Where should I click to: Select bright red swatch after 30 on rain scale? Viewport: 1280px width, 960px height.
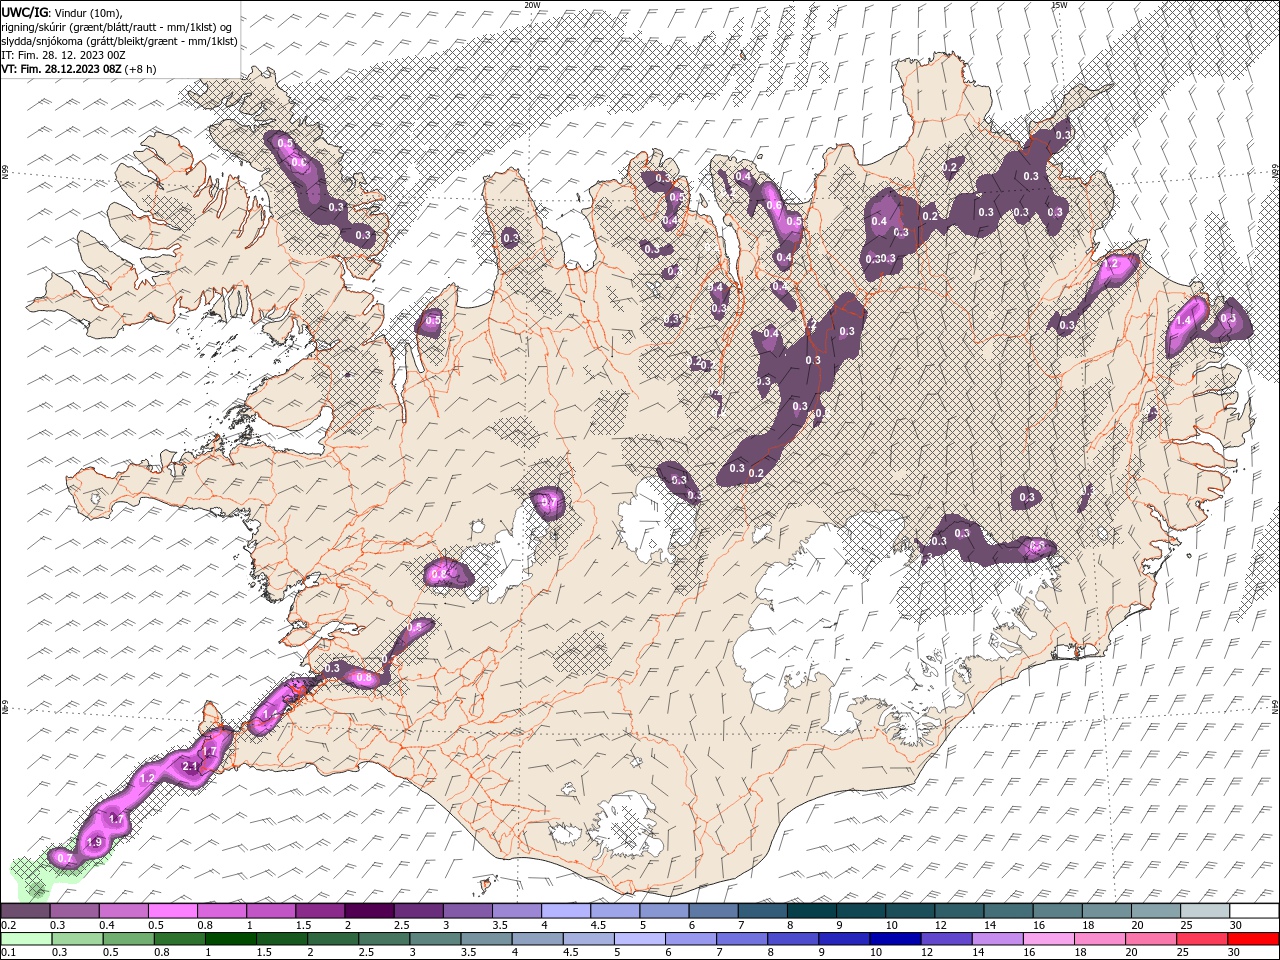[1254, 939]
